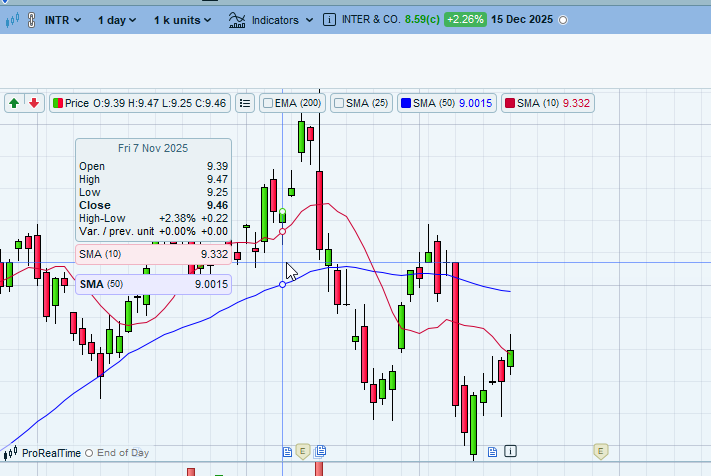Image resolution: width=711 pixels, height=476 pixels.
Task: Expand the INTR ticker dropdown
Action: tap(63, 20)
